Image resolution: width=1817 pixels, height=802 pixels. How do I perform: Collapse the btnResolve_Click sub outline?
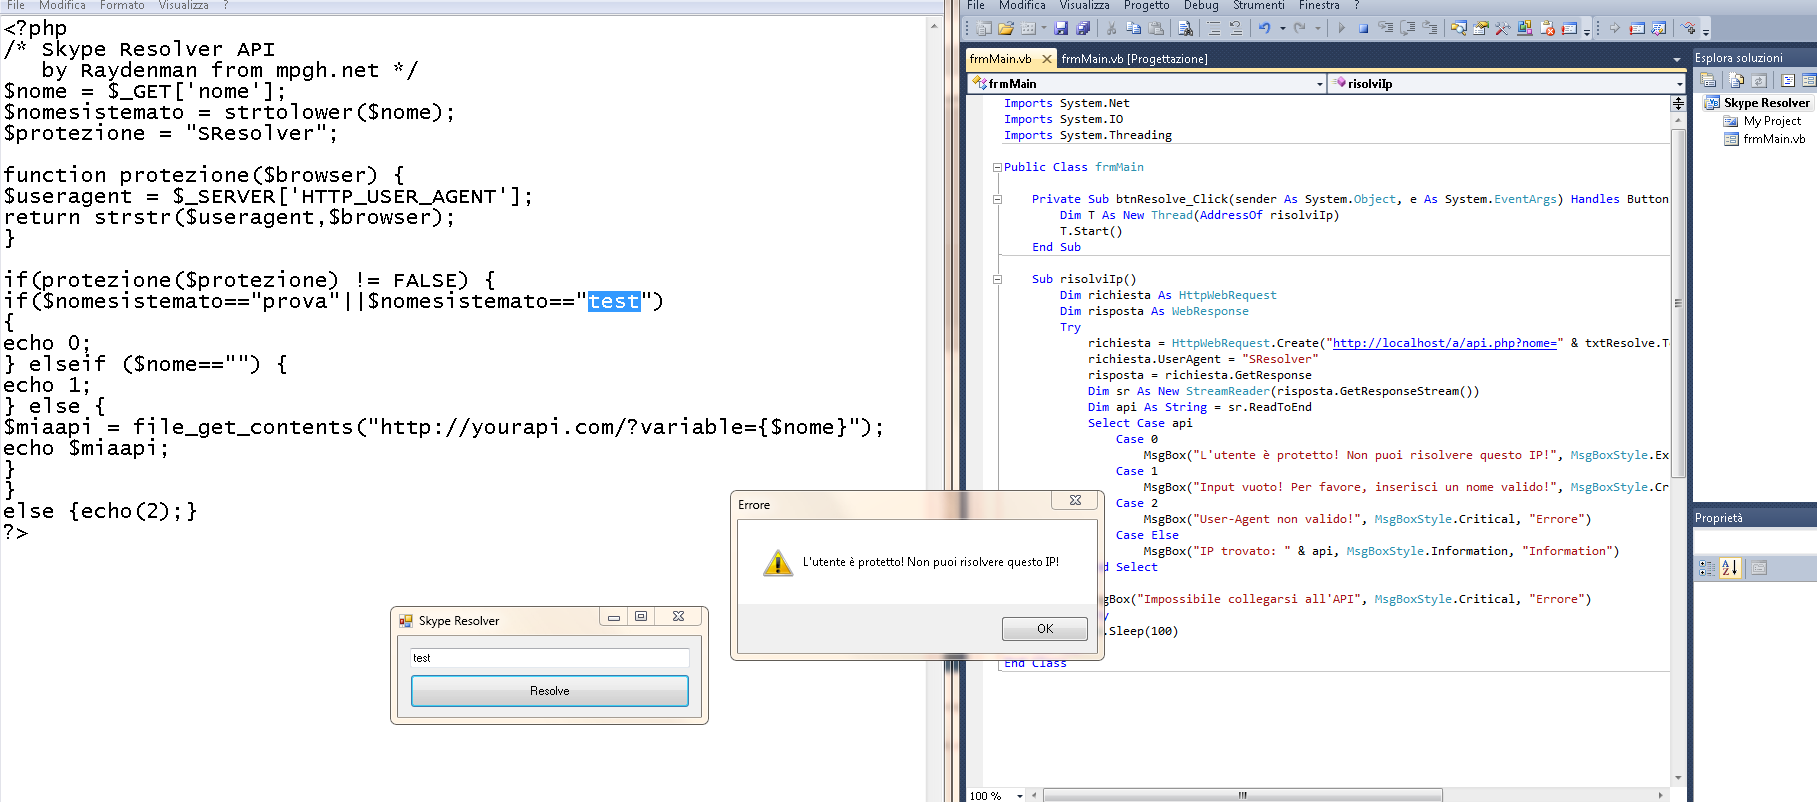(997, 199)
